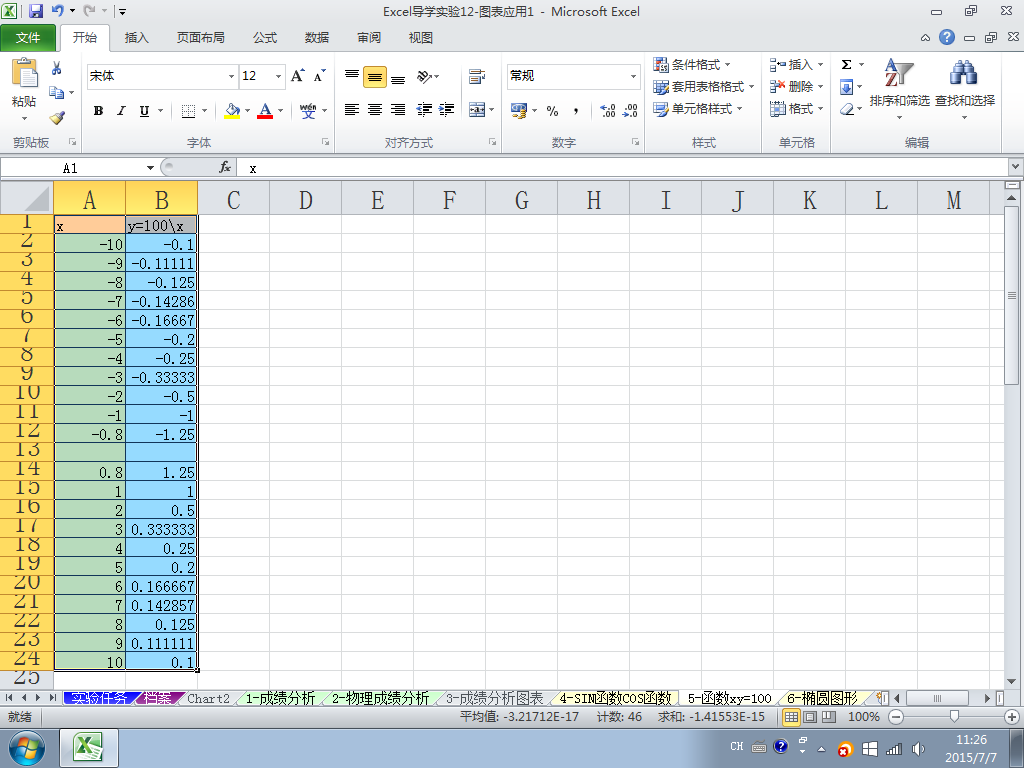Open sheet tab 4-SIN函数COS函数
This screenshot has height=768, width=1024.
(x=615, y=698)
